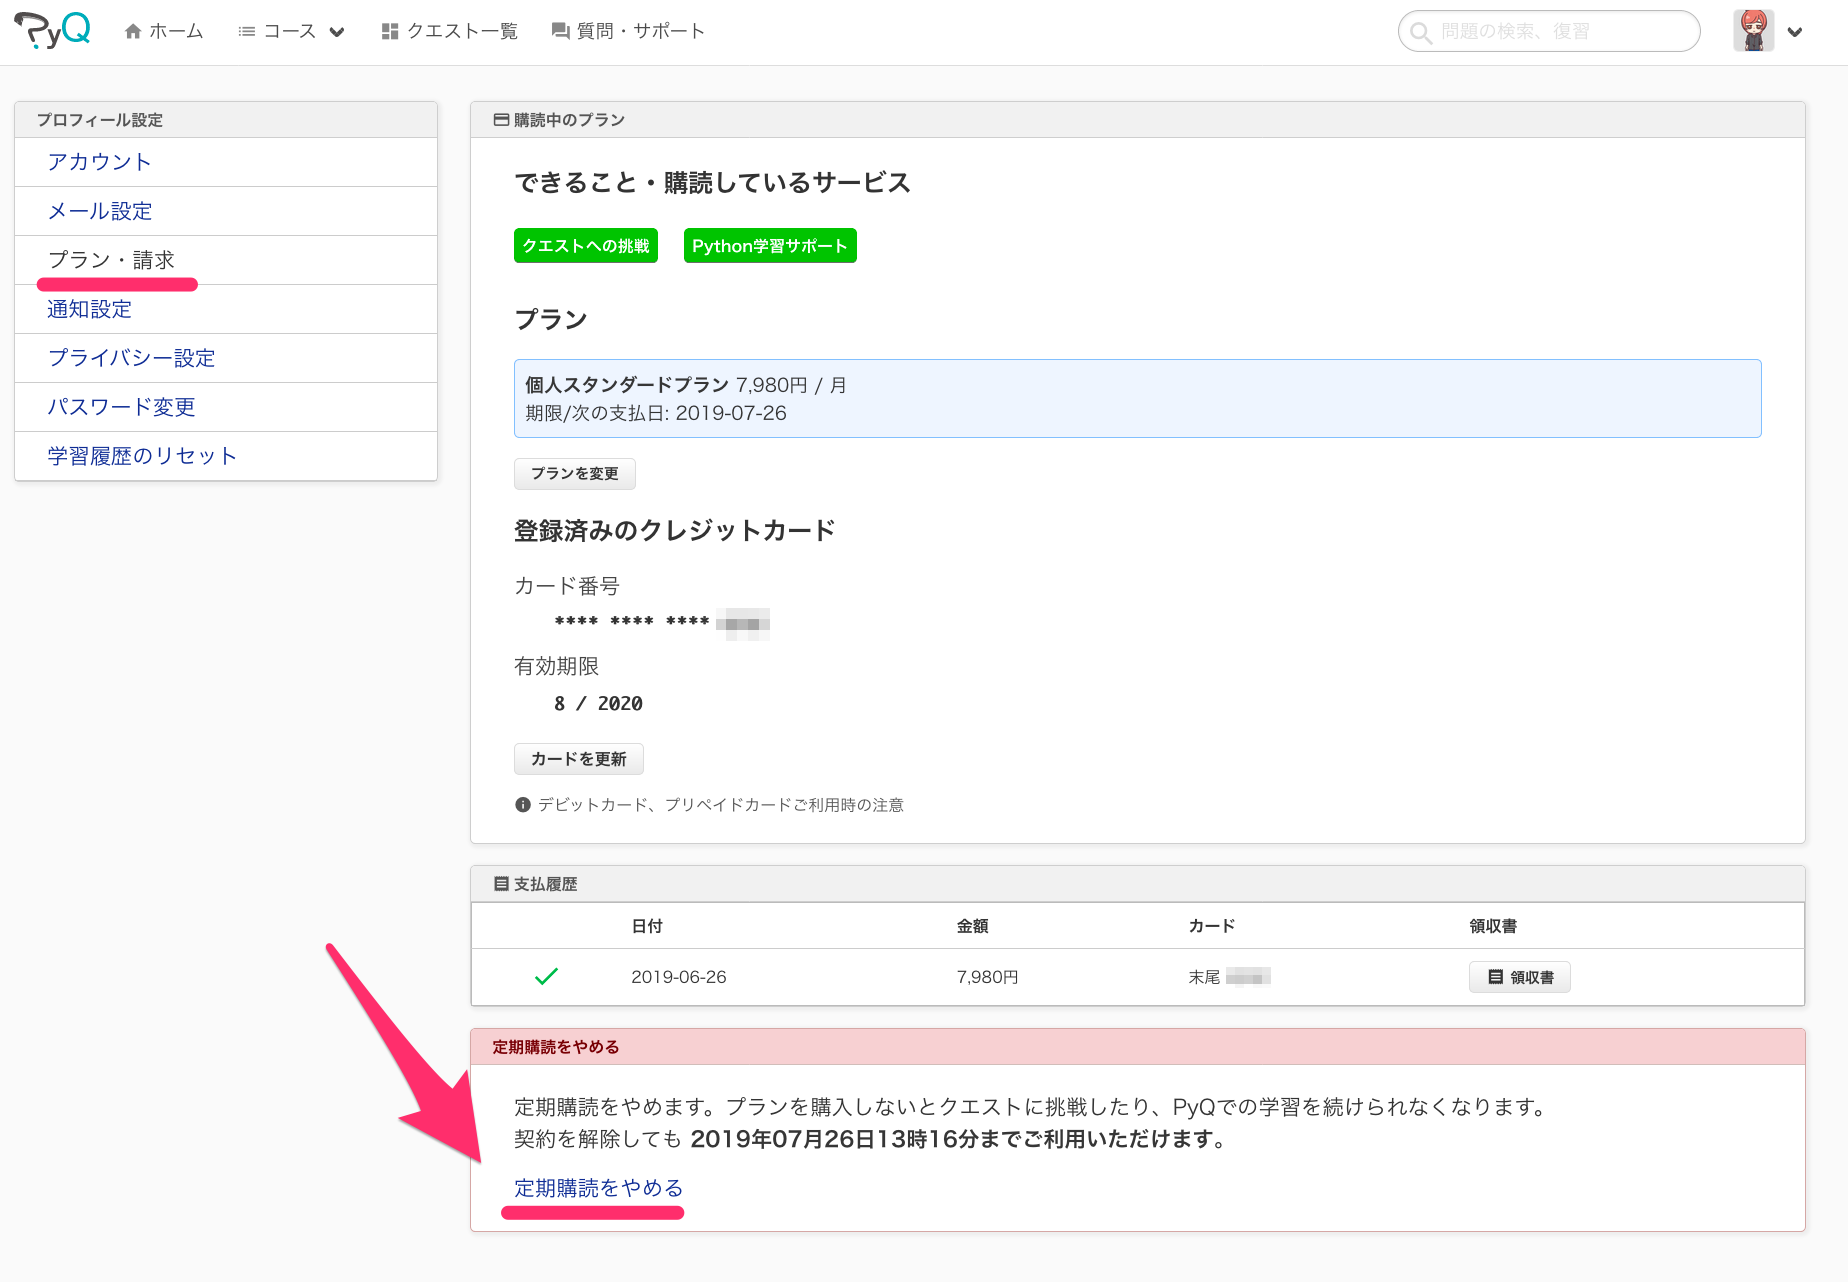Click the 定期購読をやめる link
This screenshot has height=1282, width=1848.
[597, 1188]
